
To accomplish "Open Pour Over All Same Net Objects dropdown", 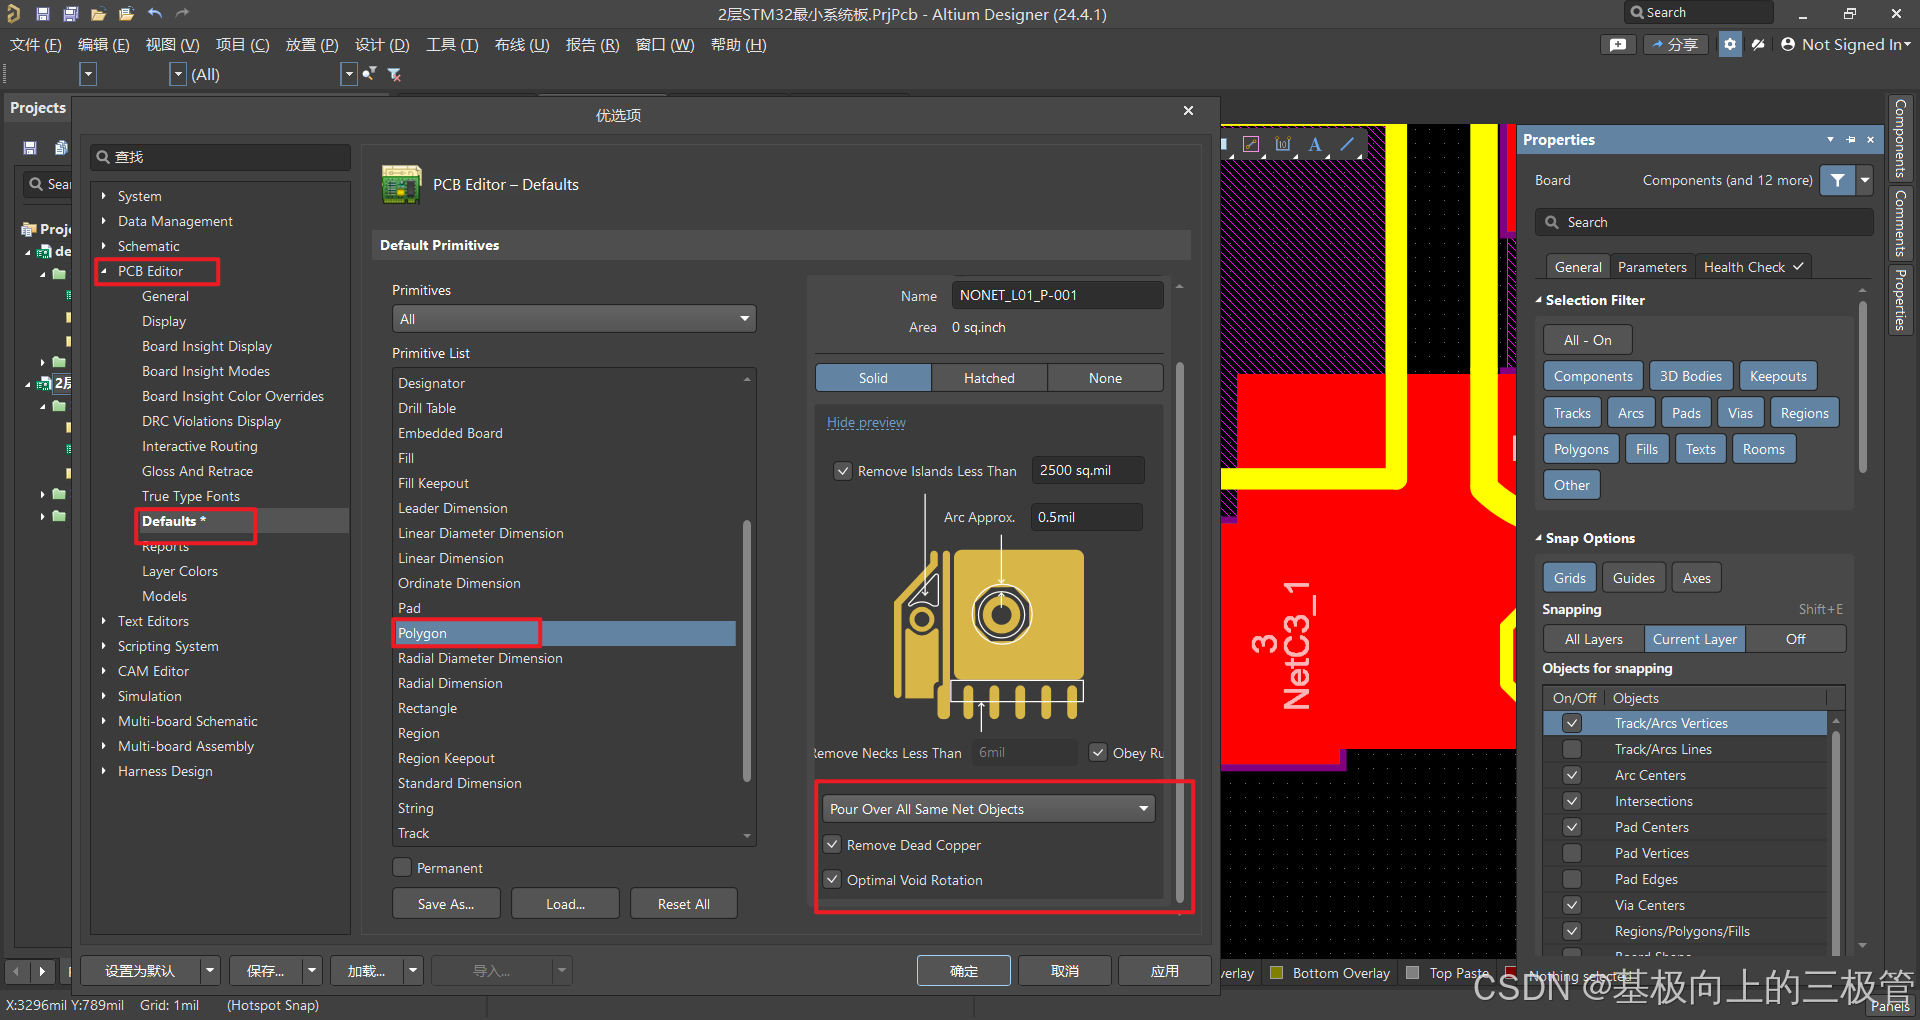I will coord(989,808).
